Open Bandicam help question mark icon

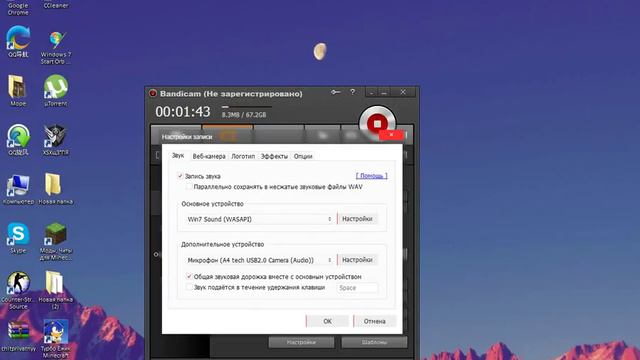coord(353,92)
